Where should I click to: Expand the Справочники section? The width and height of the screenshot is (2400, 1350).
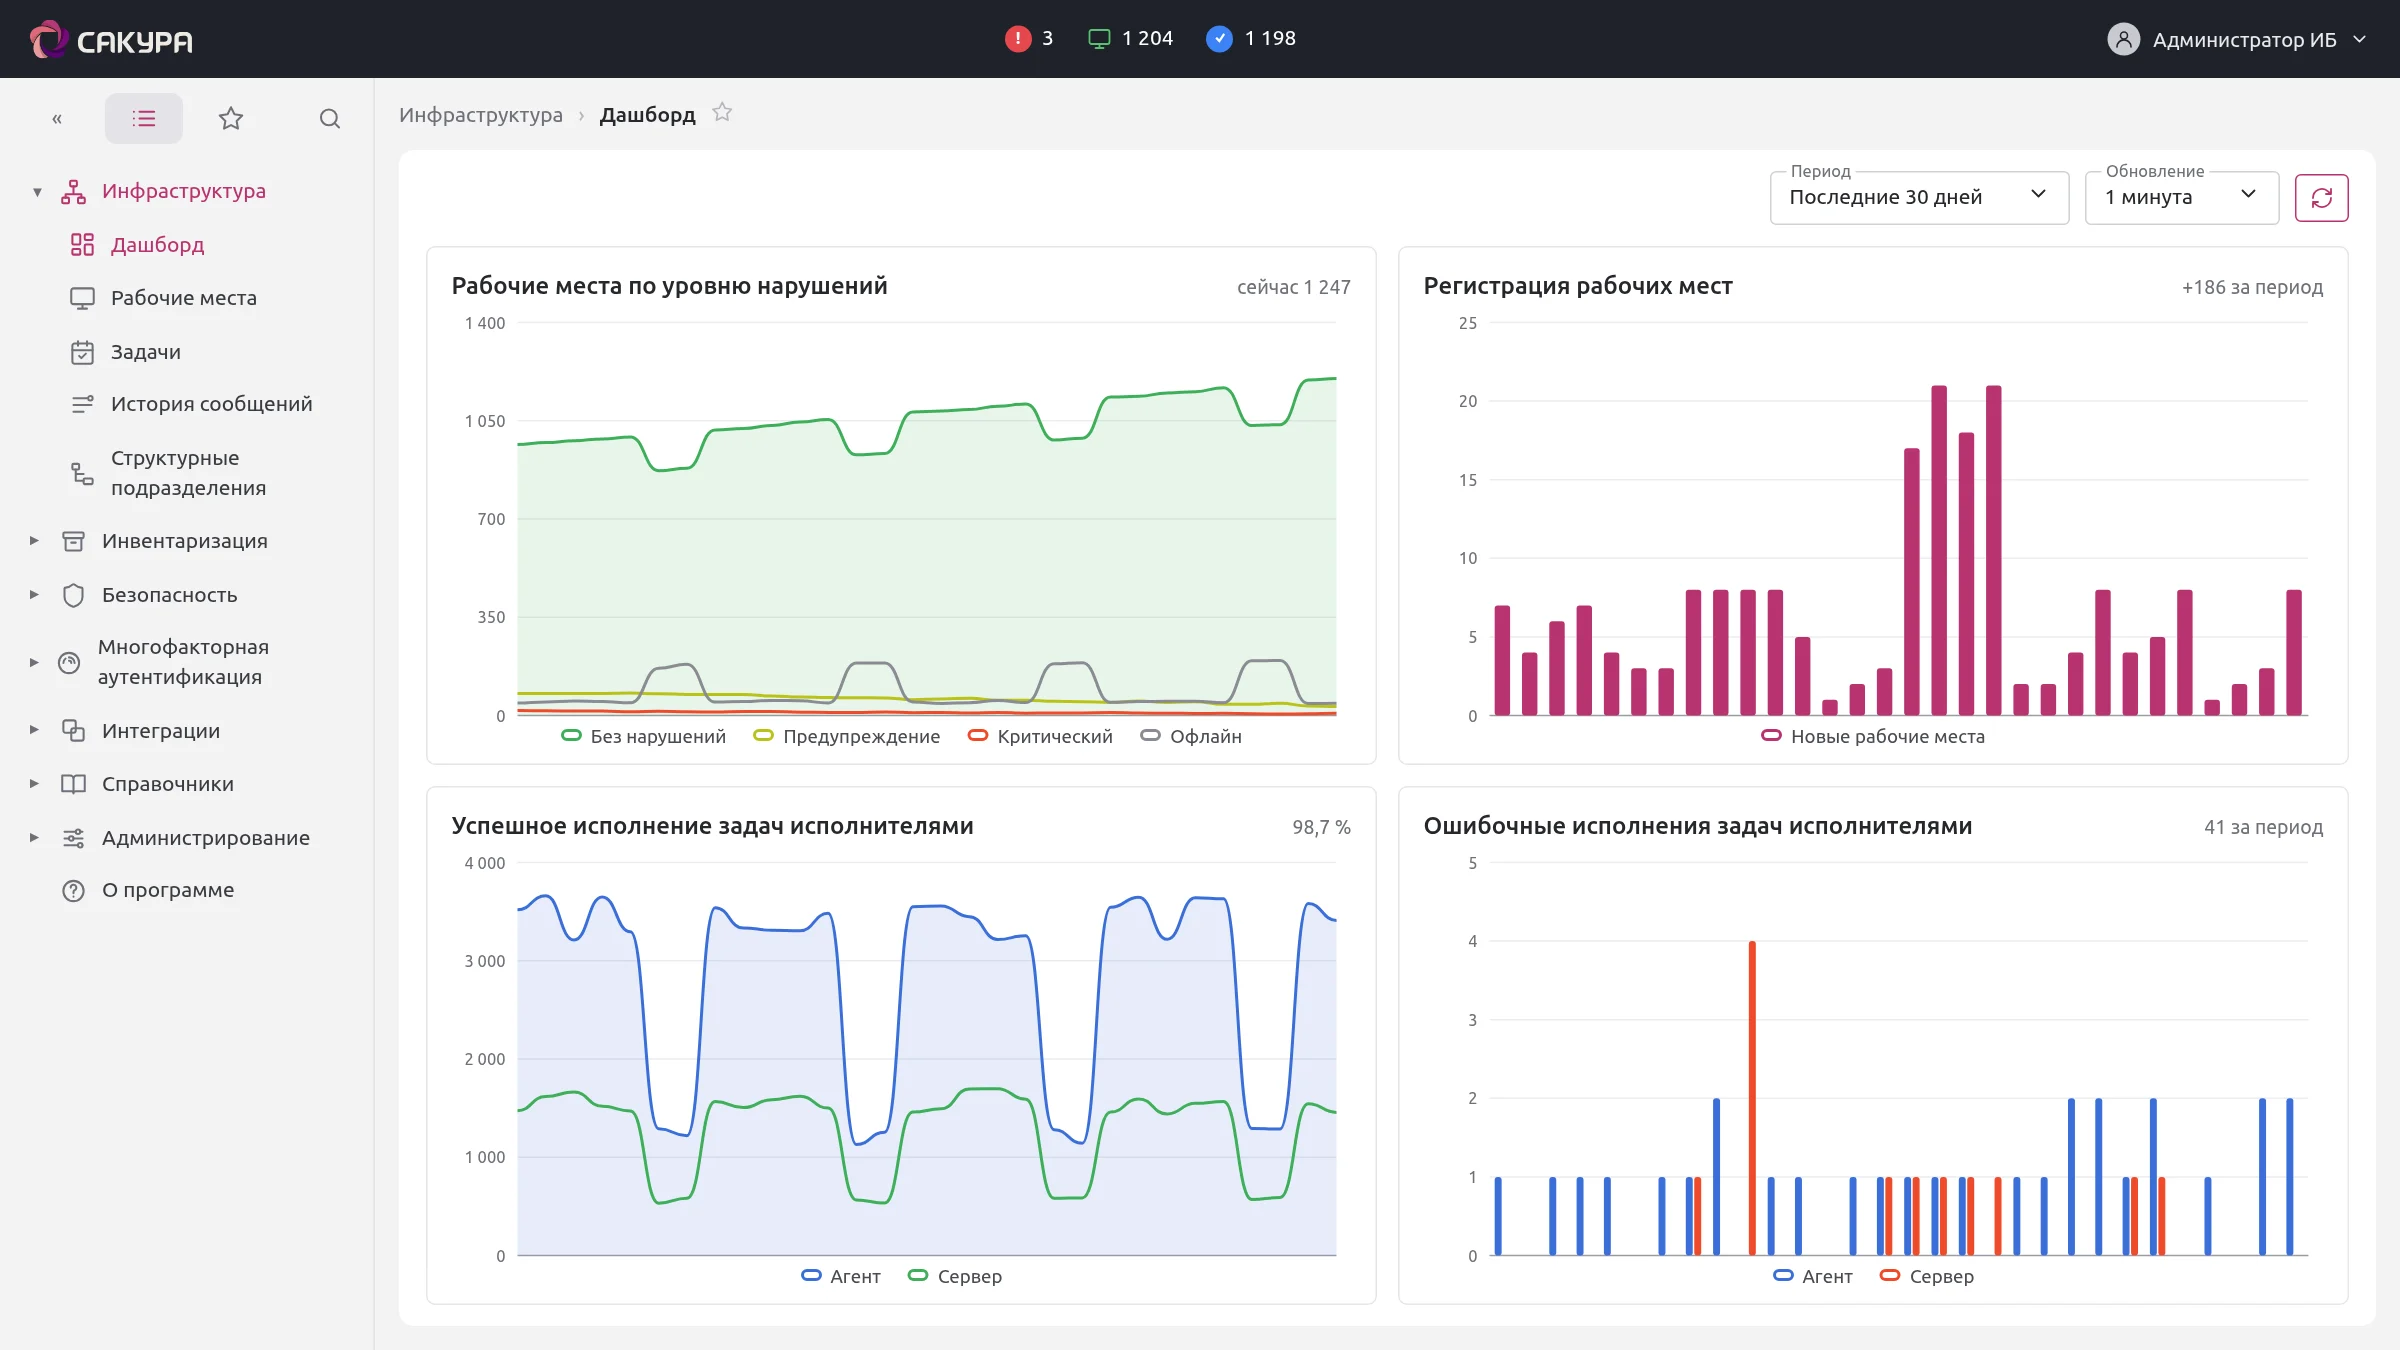(x=34, y=784)
